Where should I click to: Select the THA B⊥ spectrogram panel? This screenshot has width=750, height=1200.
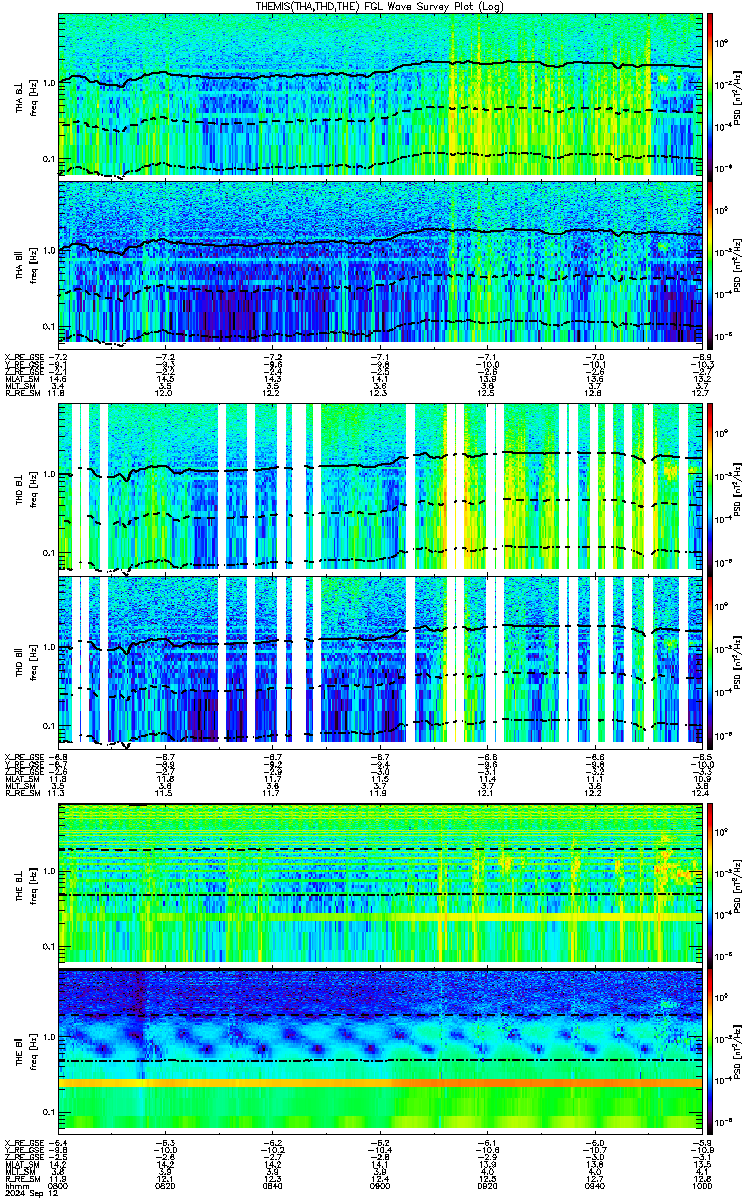[380, 95]
